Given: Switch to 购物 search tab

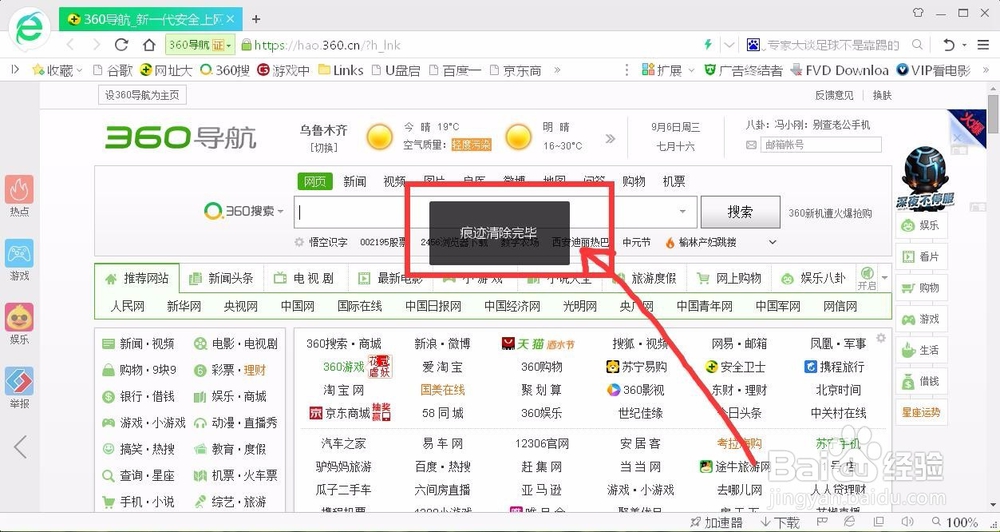Looking at the screenshot, I should pyautogui.click(x=633, y=182).
